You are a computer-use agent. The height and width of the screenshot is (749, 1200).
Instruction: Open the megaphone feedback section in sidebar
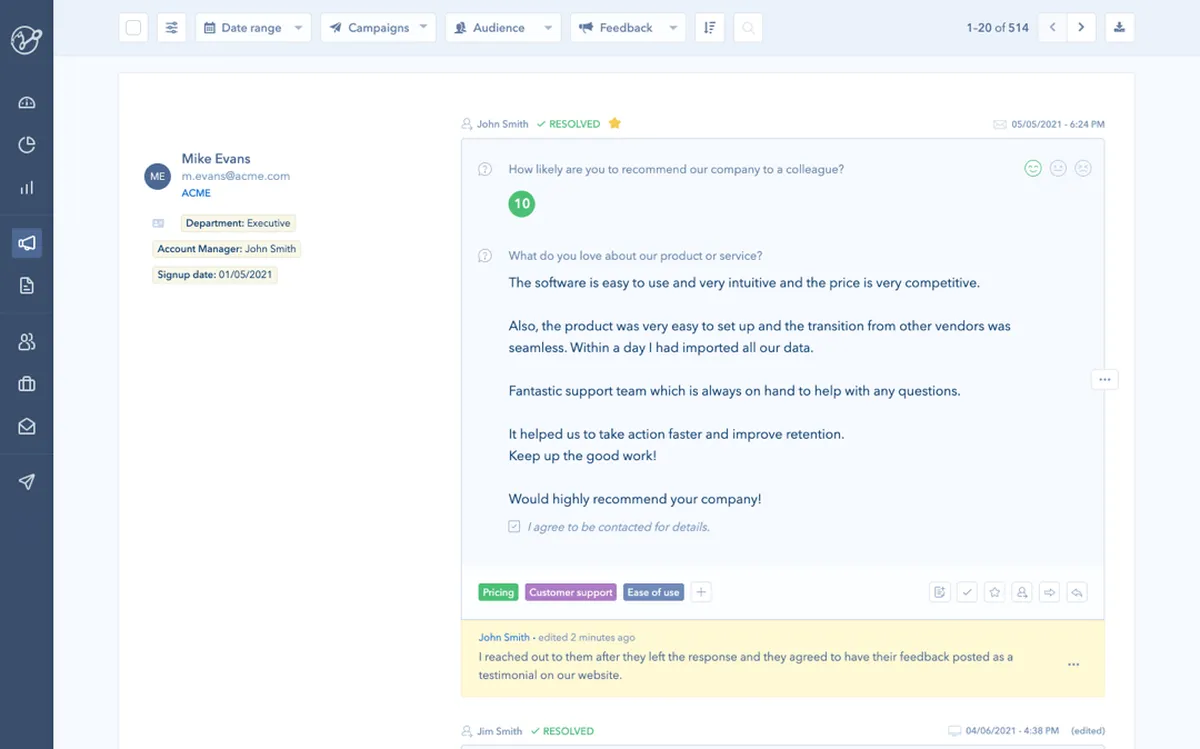click(x=27, y=243)
